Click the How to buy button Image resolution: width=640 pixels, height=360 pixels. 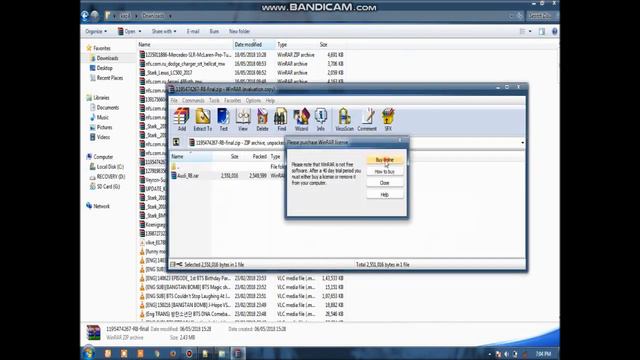tap(385, 171)
